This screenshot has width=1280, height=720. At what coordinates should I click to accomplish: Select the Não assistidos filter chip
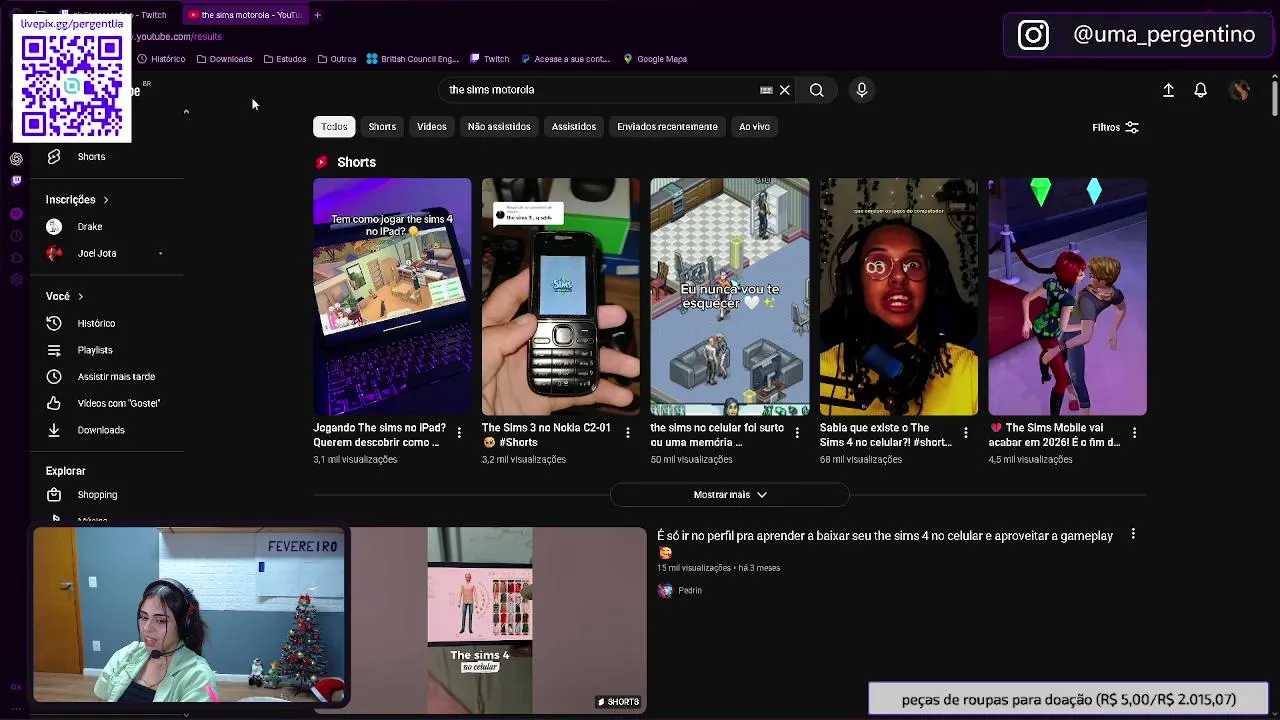499,127
